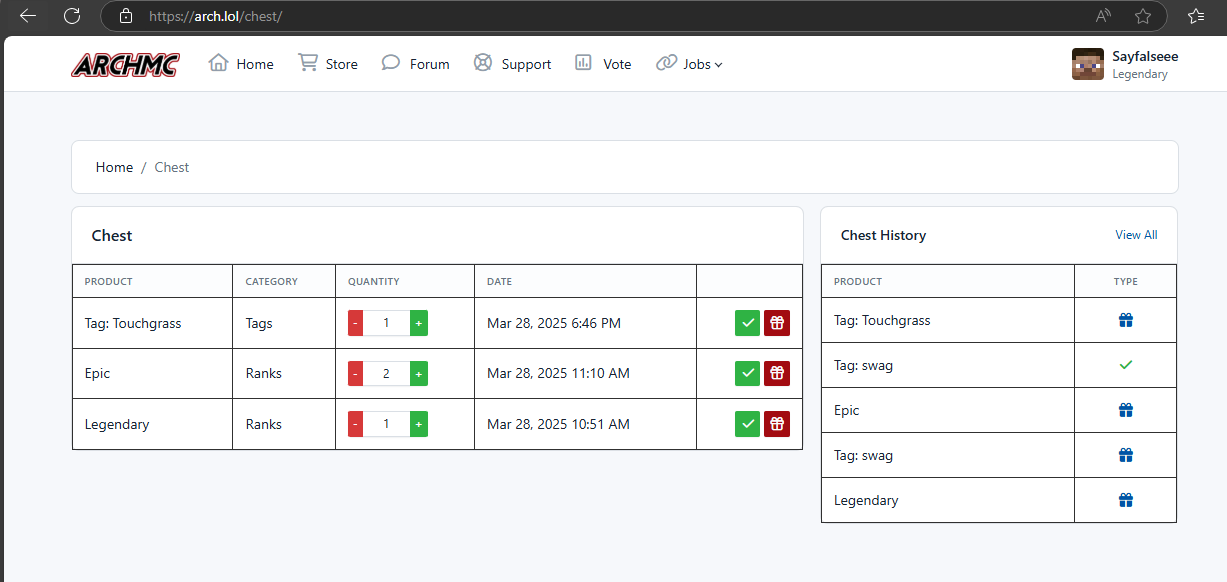Viewport: 1227px width, 582px height.
Task: Click View All in Chest History
Action: (x=1136, y=235)
